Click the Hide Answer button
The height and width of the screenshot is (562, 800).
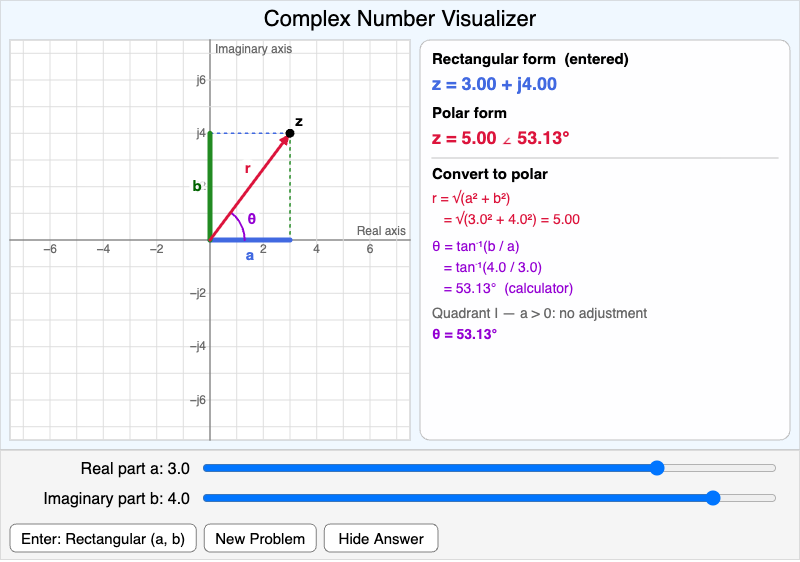(381, 539)
